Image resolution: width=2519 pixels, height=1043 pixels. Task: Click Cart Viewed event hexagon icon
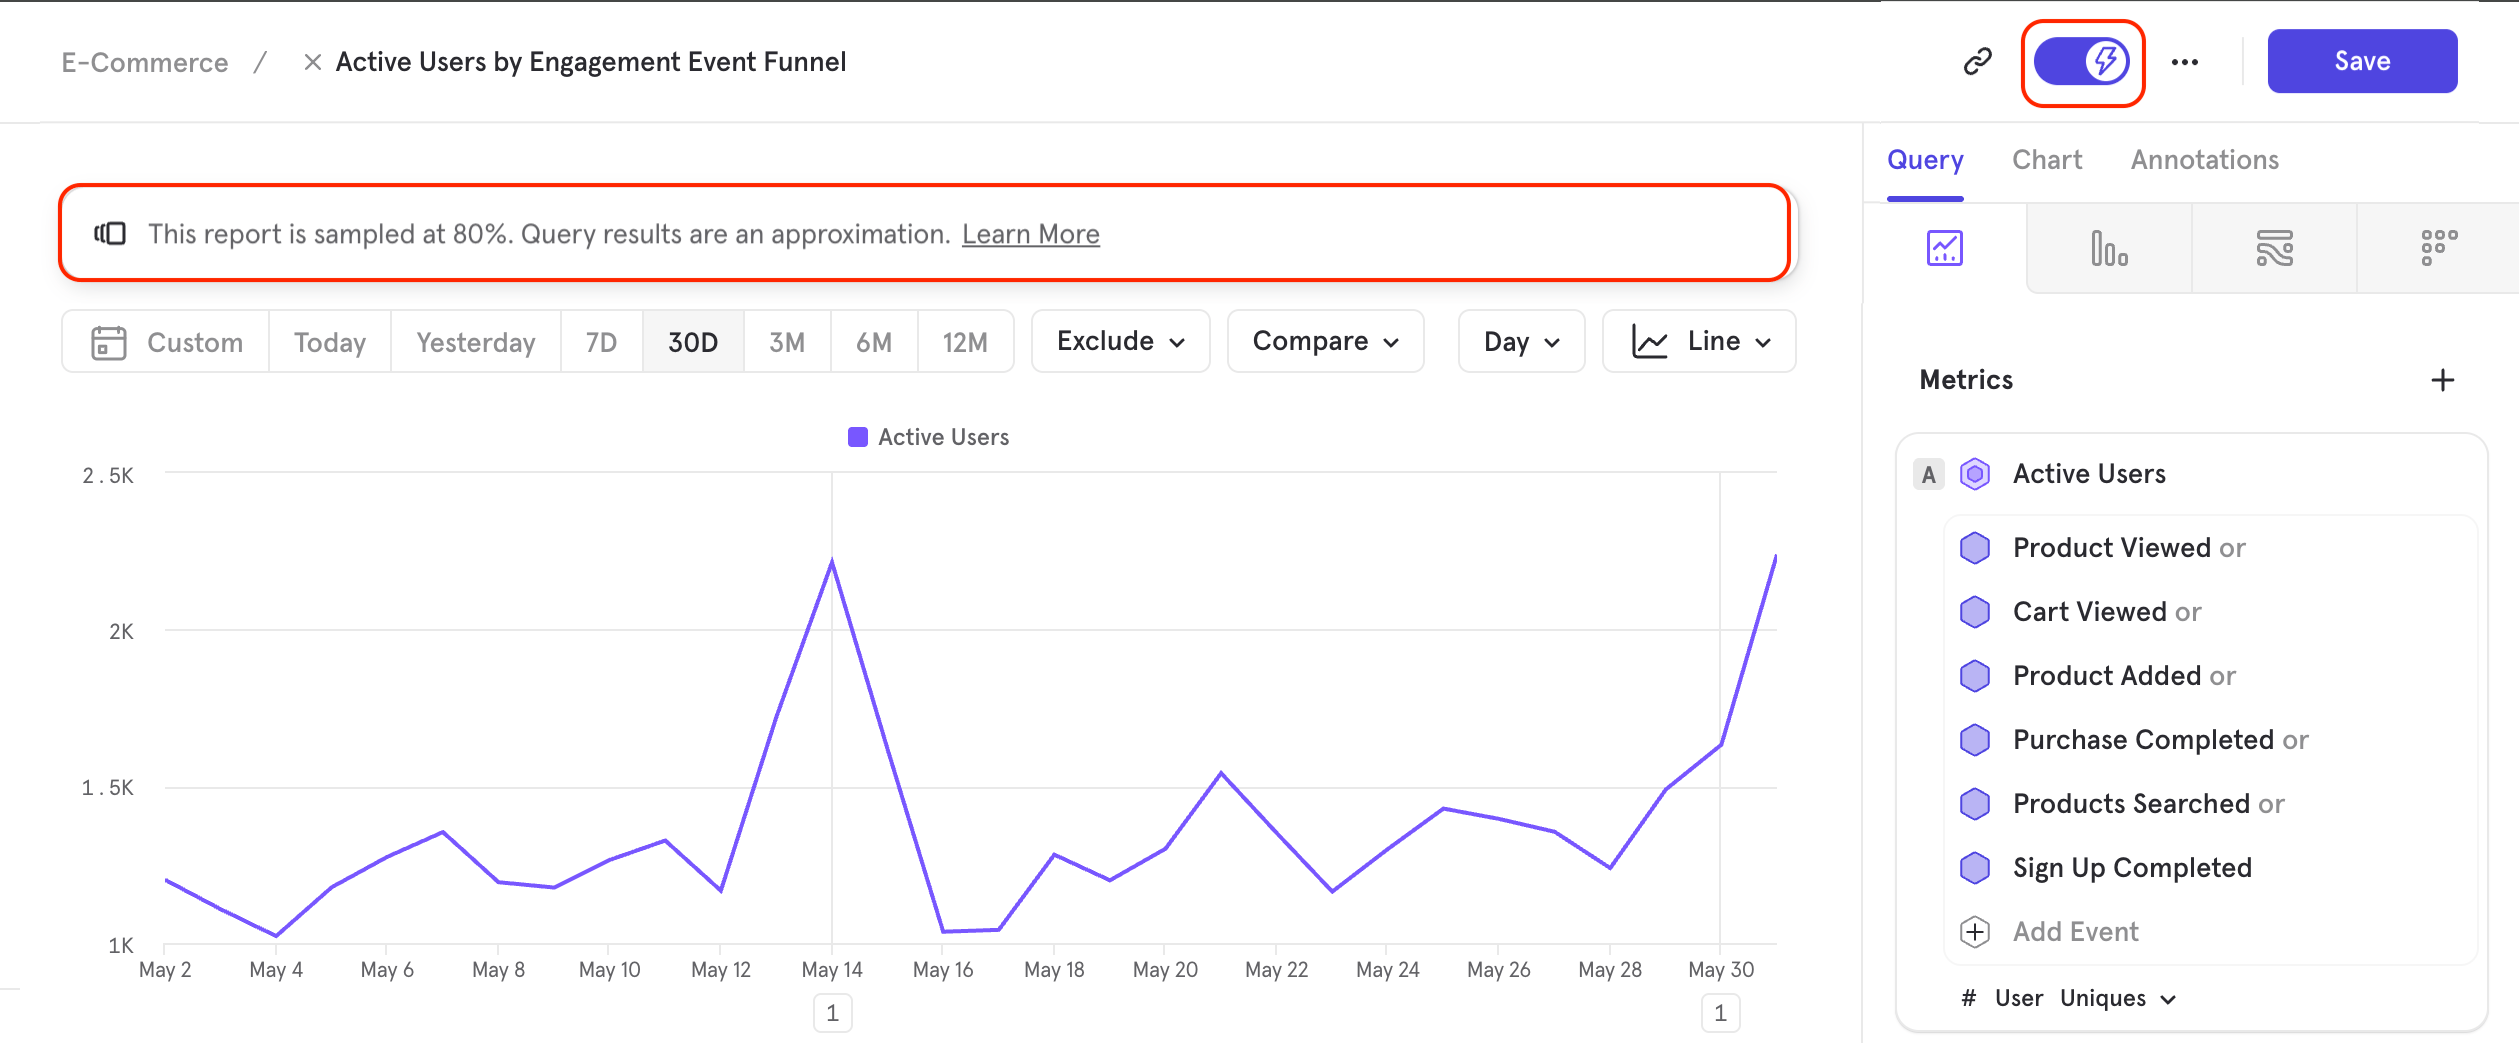(x=1974, y=612)
